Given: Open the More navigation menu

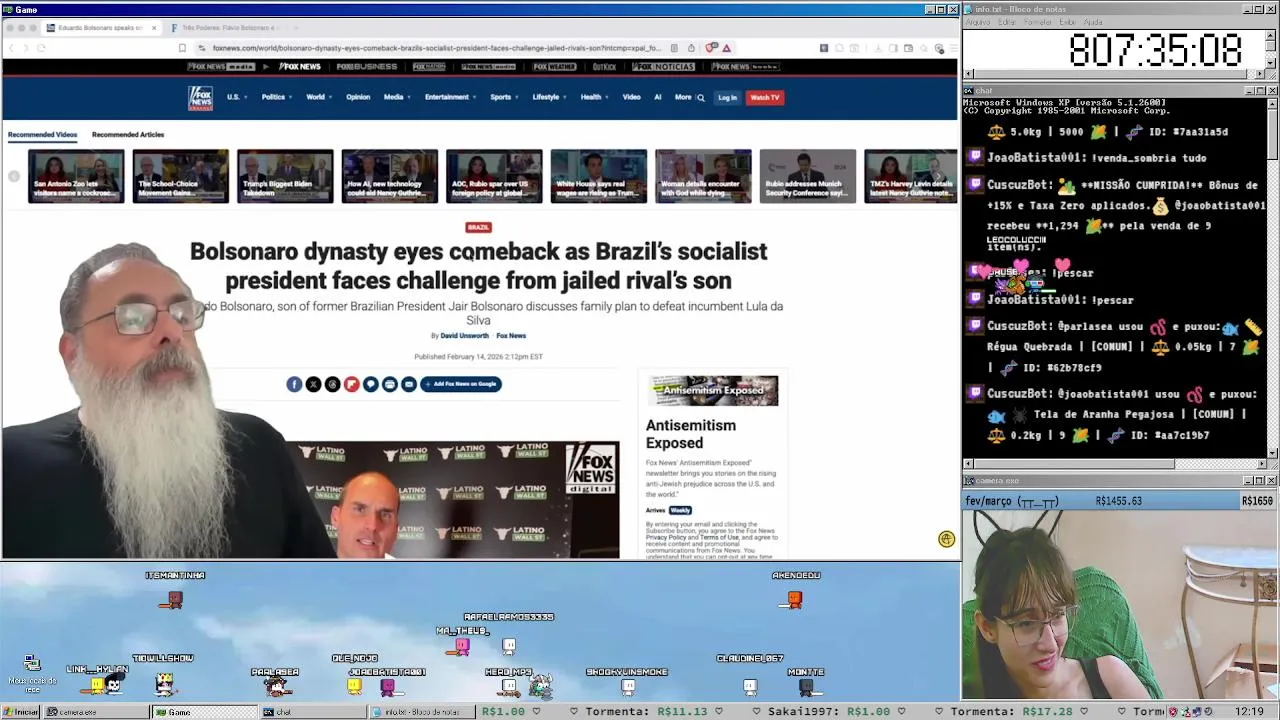Looking at the screenshot, I should [x=683, y=98].
